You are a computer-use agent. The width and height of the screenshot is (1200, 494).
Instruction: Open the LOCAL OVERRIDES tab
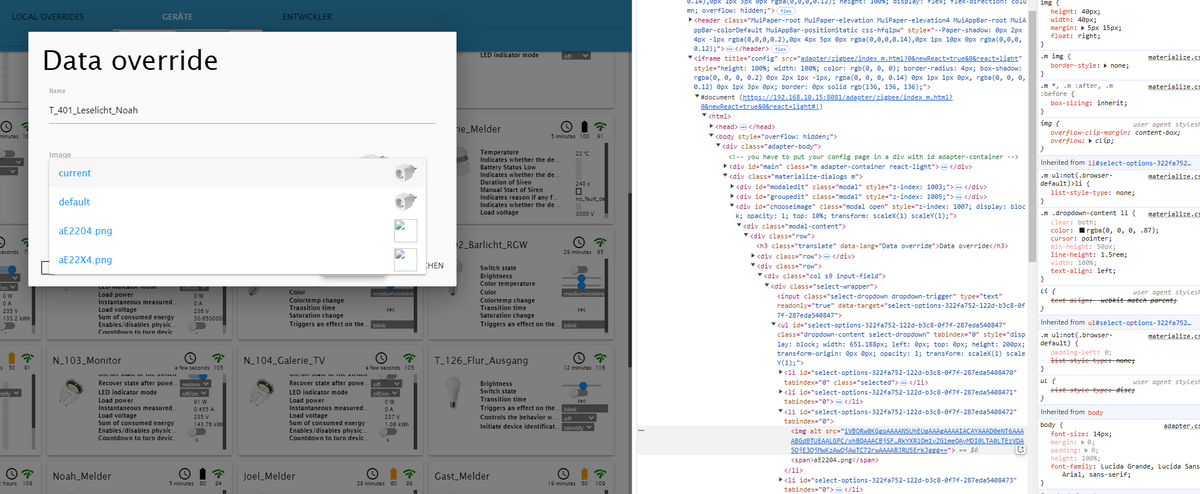(47, 18)
